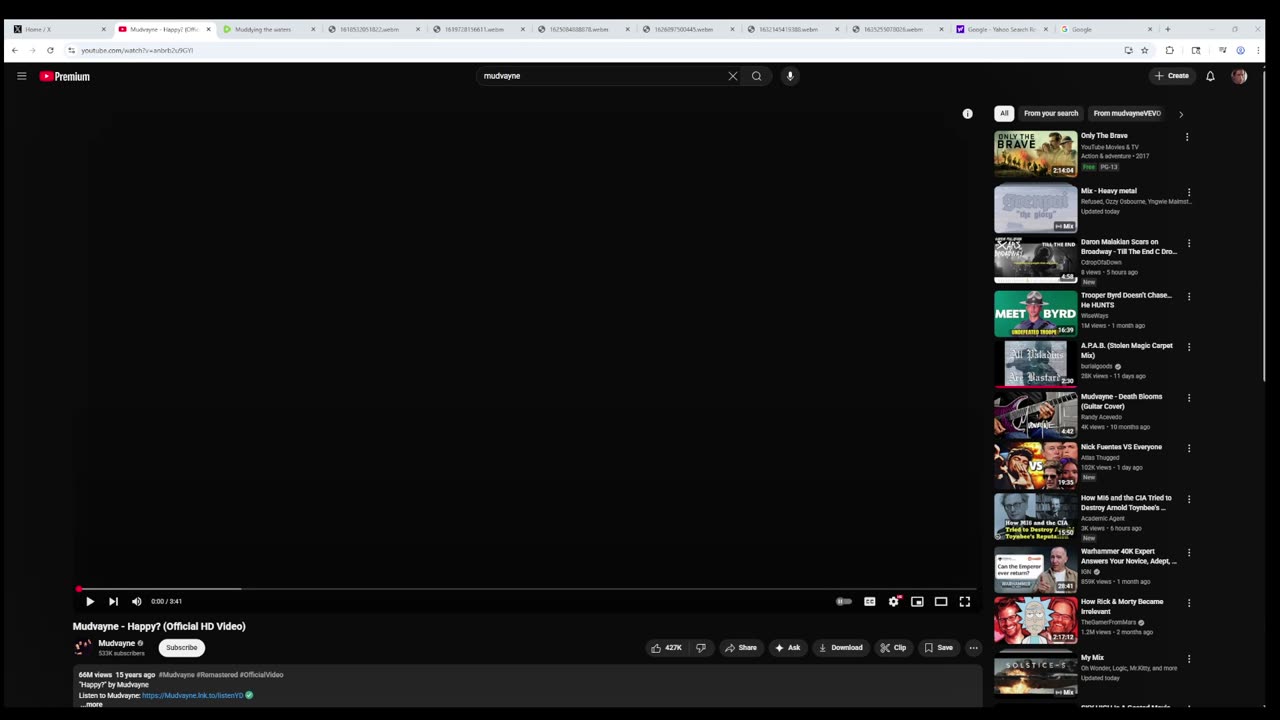1280x720 pixels.
Task: Open Mudvayne - Death Blooms Guitar Cover title
Action: [1121, 401]
